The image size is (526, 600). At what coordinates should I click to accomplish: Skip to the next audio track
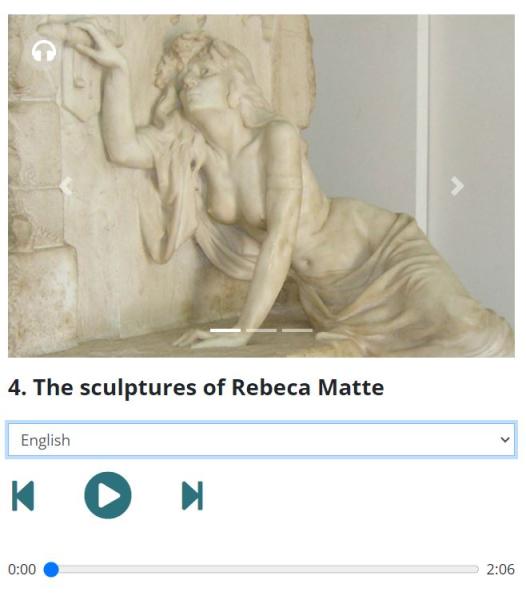192,496
